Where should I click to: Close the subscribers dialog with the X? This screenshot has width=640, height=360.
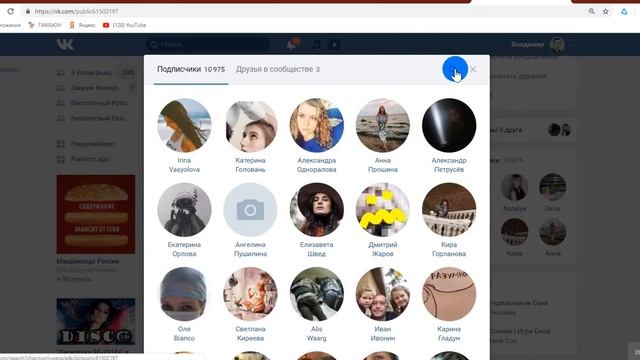473,69
